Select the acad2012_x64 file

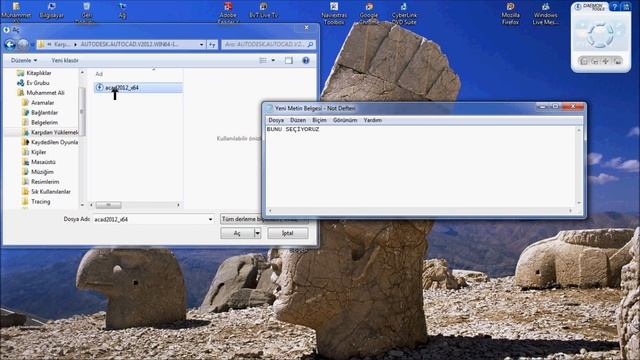138,88
